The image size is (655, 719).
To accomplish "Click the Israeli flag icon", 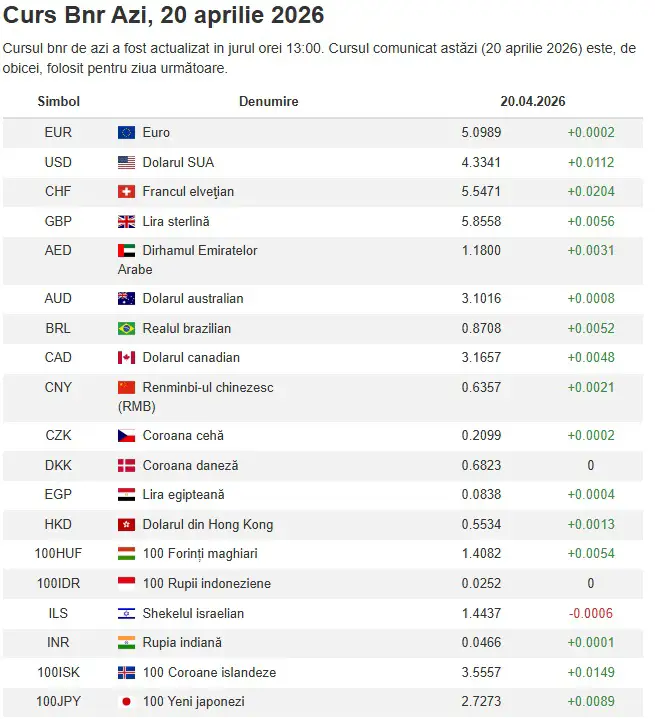I will click(x=126, y=614).
